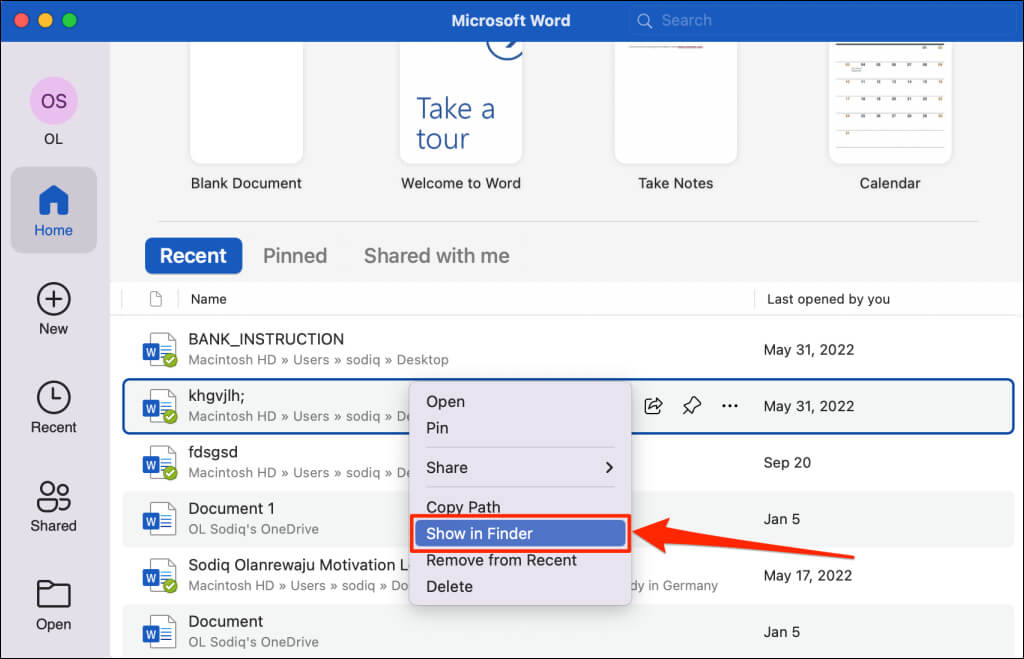Open the OS account avatar
Viewport: 1024px width, 659px height.
[x=54, y=101]
